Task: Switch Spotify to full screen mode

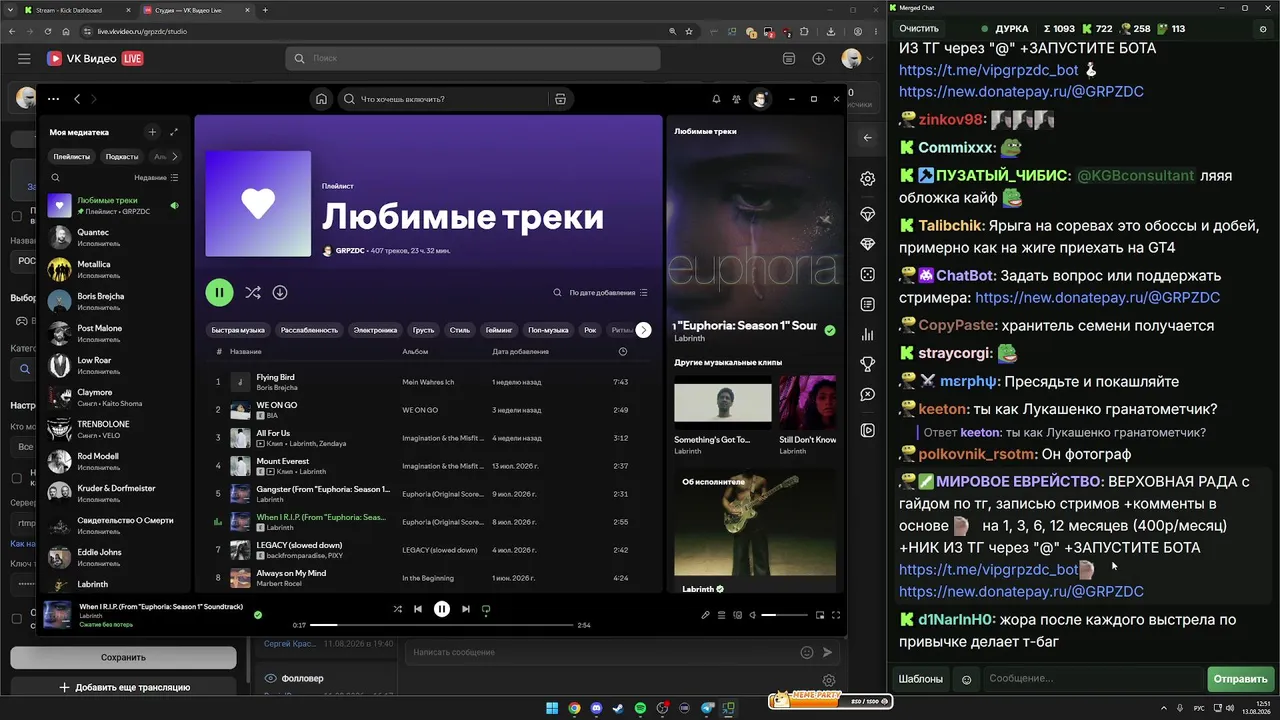Action: [836, 615]
